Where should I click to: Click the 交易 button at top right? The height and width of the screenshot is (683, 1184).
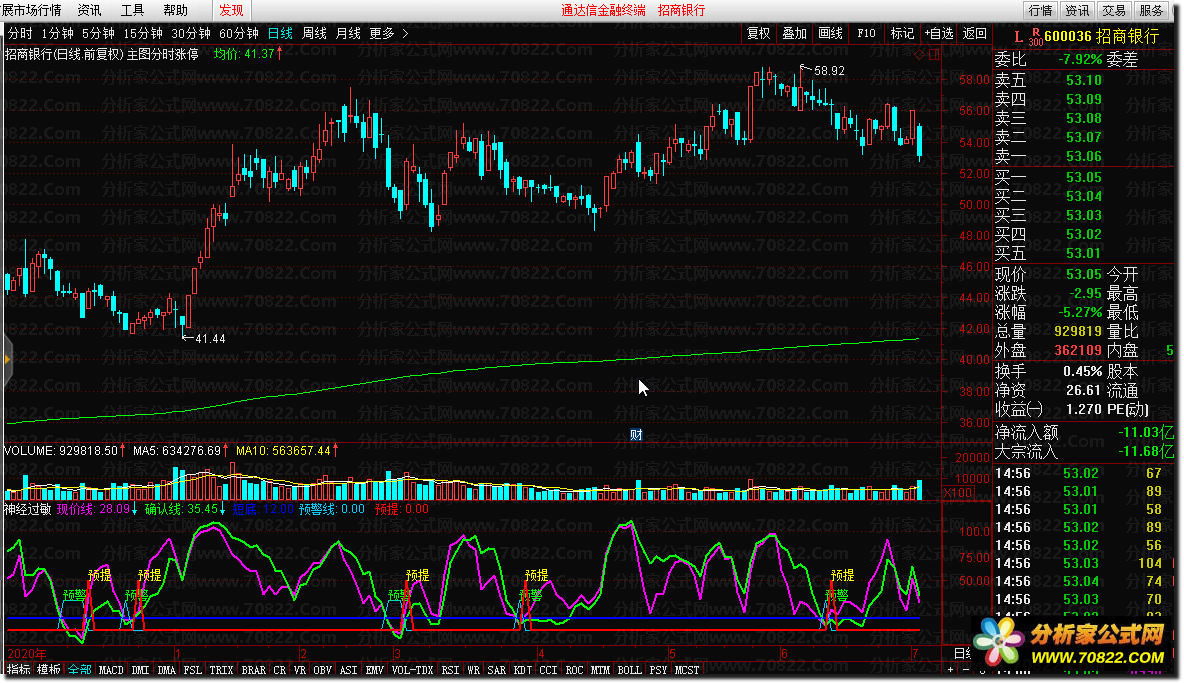click(x=1114, y=11)
